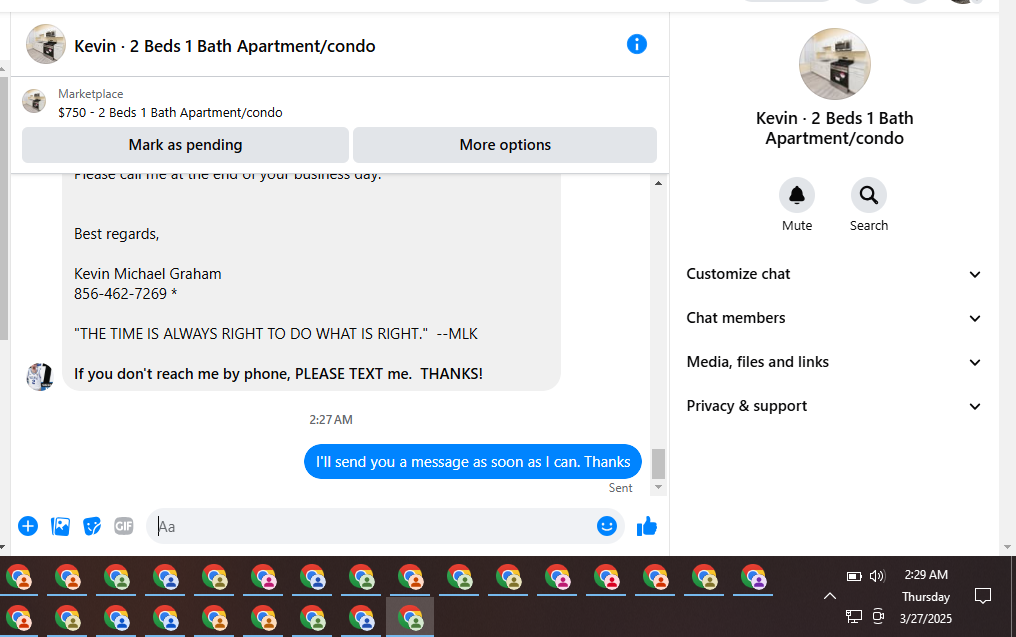Click the Mark as pending button
Viewport: 1016px width, 637px height.
[185, 145]
